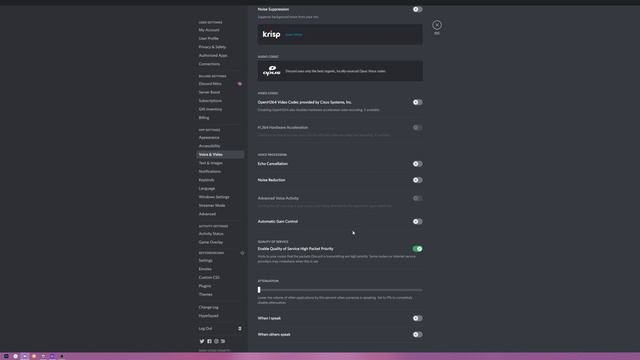Toggle Noise Suppression switch
The width and height of the screenshot is (640, 360).
point(417,9)
